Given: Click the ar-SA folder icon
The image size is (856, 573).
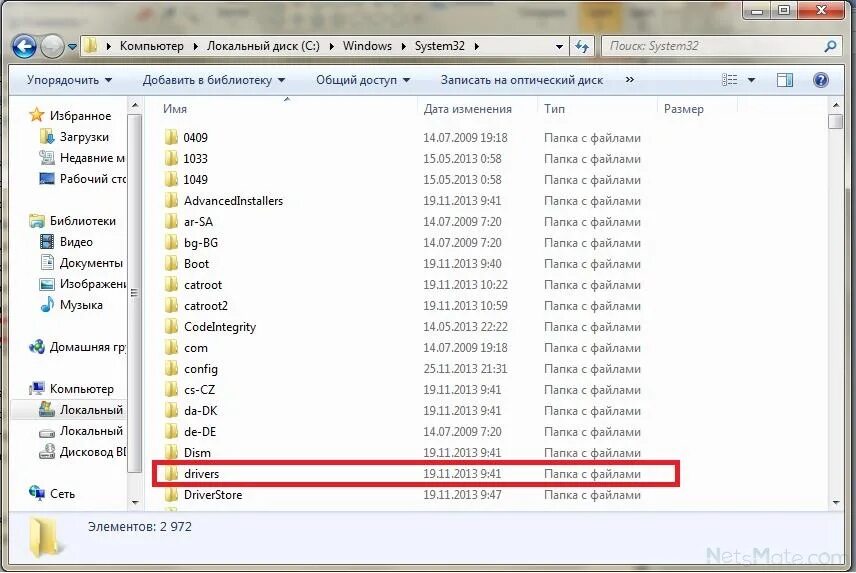Looking at the screenshot, I should (x=171, y=221).
